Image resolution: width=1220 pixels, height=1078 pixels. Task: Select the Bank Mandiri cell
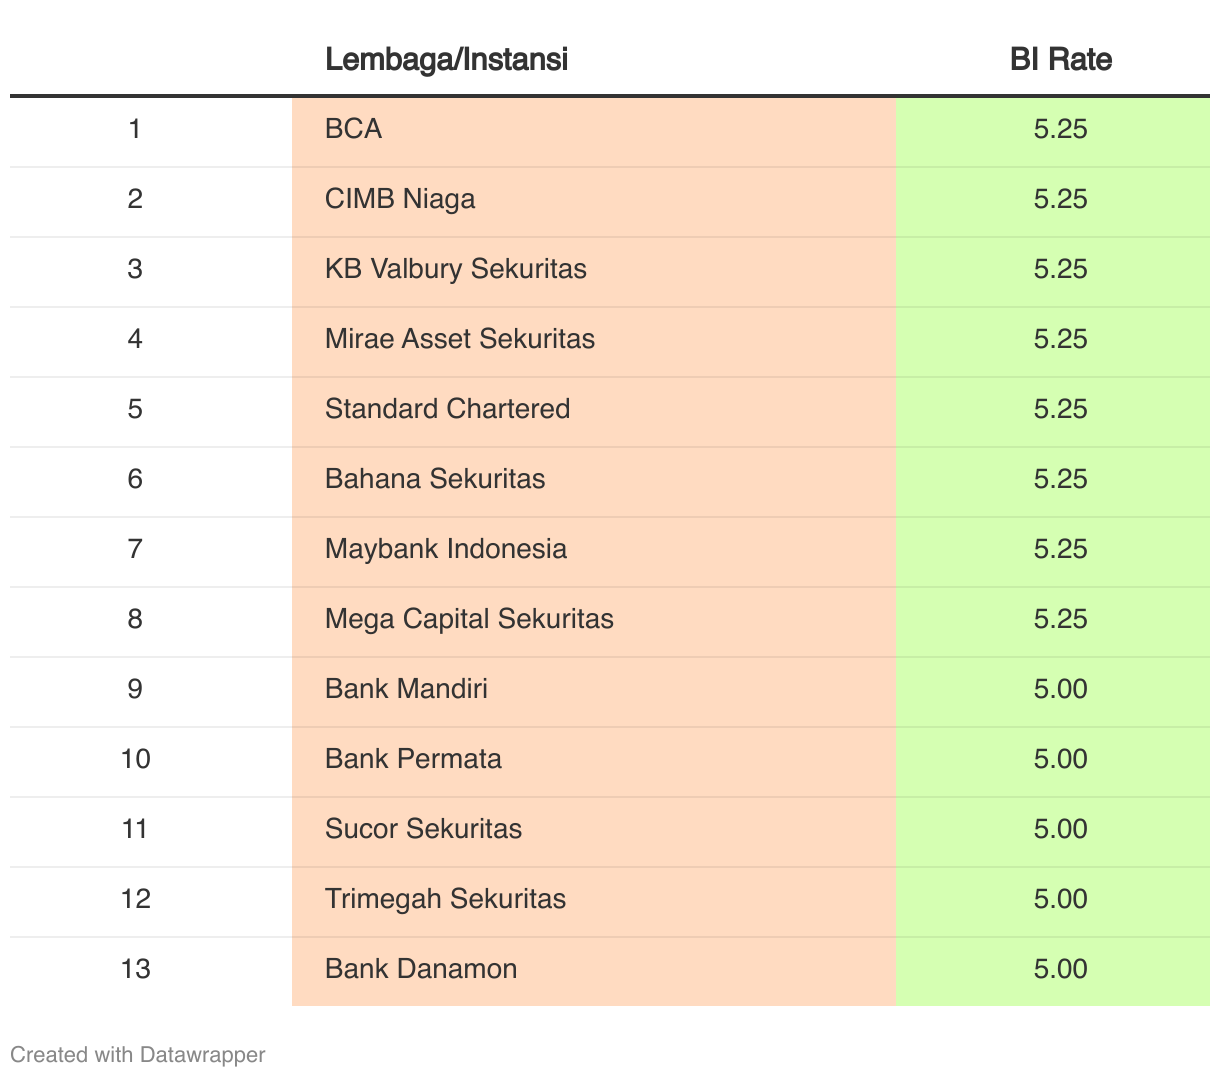(x=406, y=689)
